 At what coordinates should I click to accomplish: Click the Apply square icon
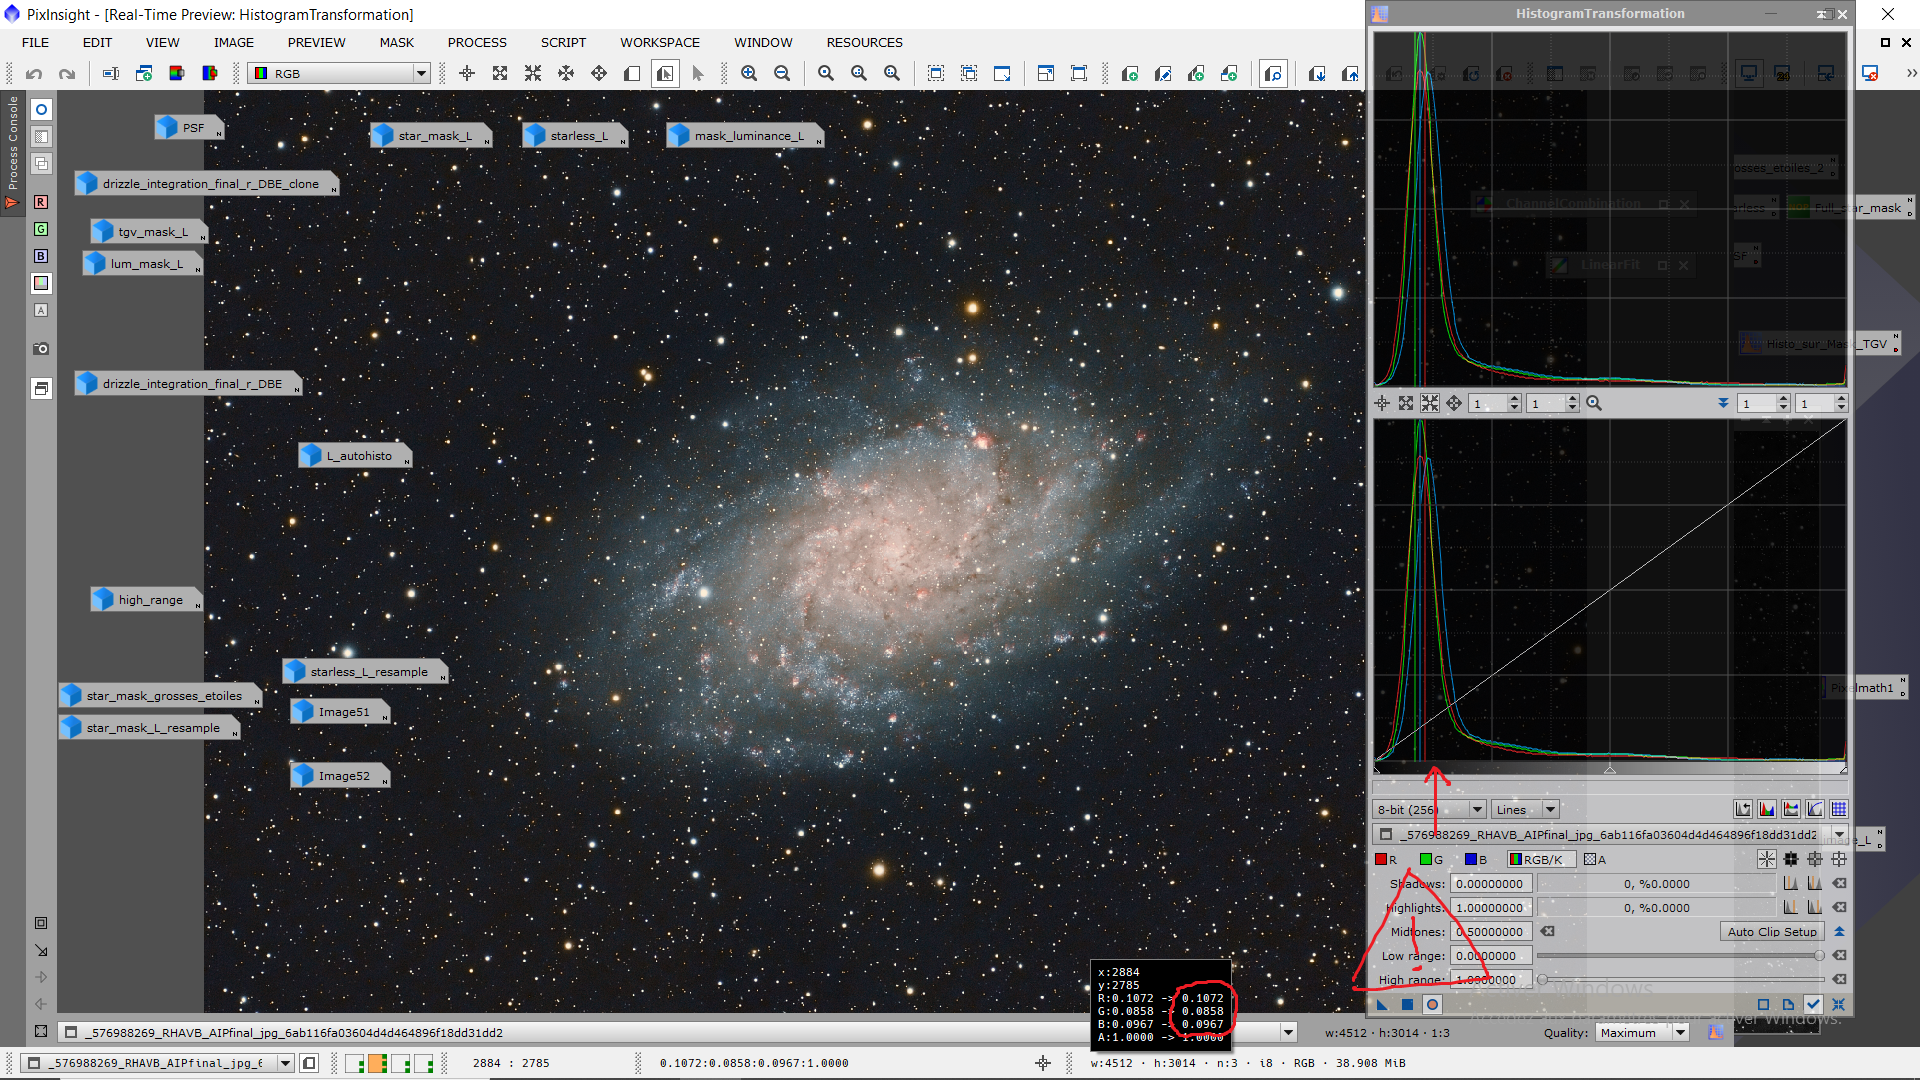(1407, 1004)
